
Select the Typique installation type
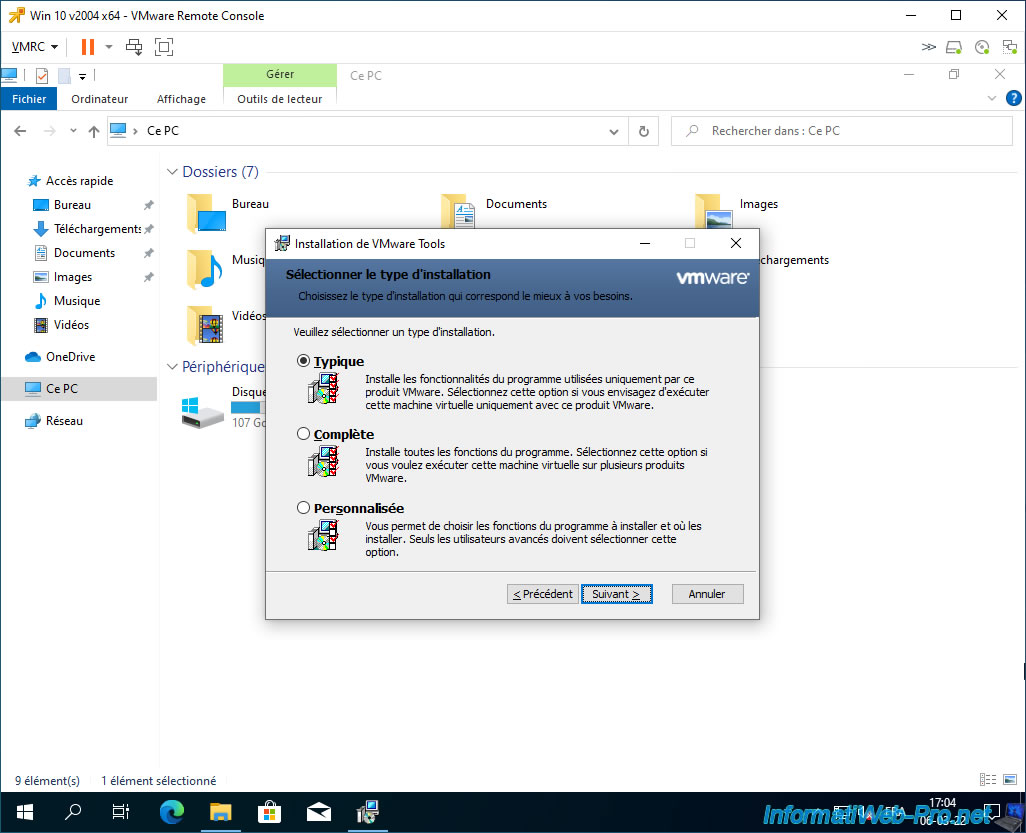pyautogui.click(x=304, y=362)
